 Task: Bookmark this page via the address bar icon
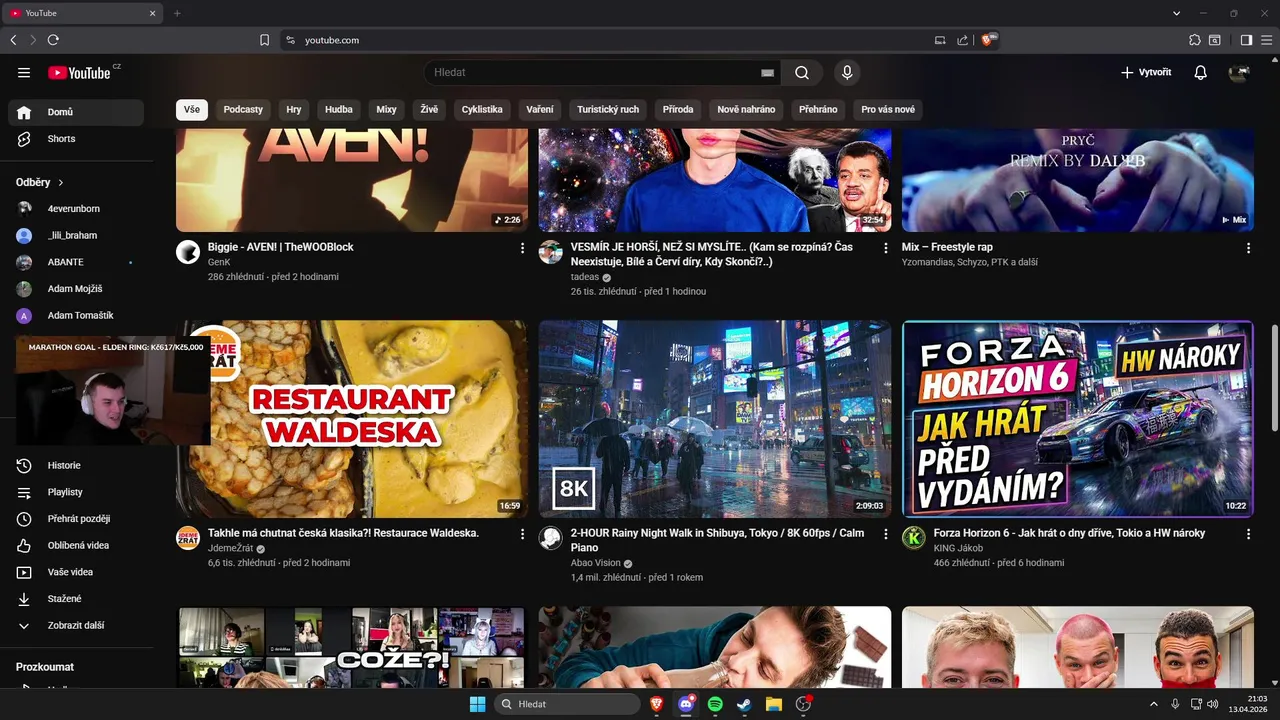pyautogui.click(x=264, y=40)
